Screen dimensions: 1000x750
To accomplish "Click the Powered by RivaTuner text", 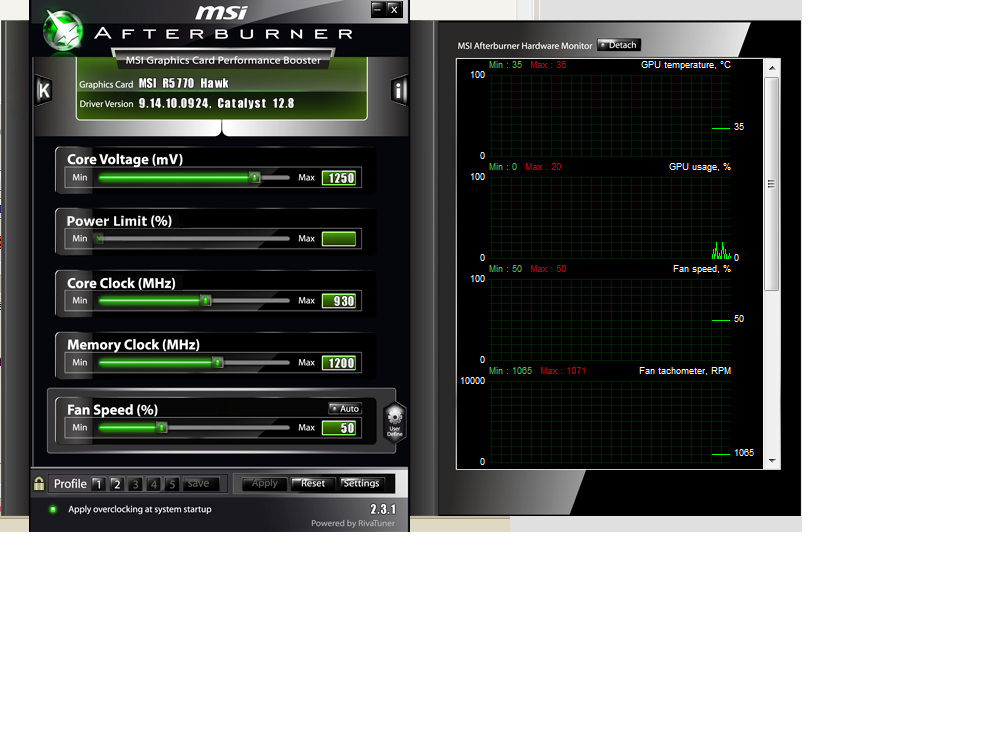I will pyautogui.click(x=353, y=523).
